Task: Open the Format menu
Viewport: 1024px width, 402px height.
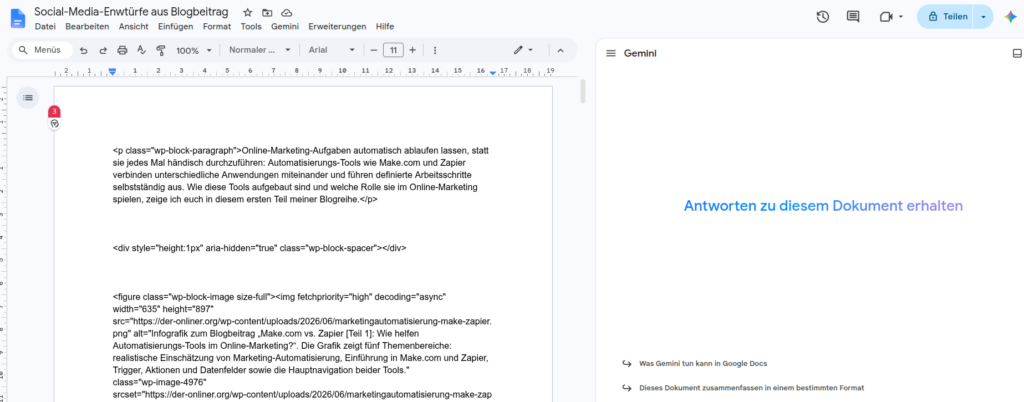Action: coord(217,27)
